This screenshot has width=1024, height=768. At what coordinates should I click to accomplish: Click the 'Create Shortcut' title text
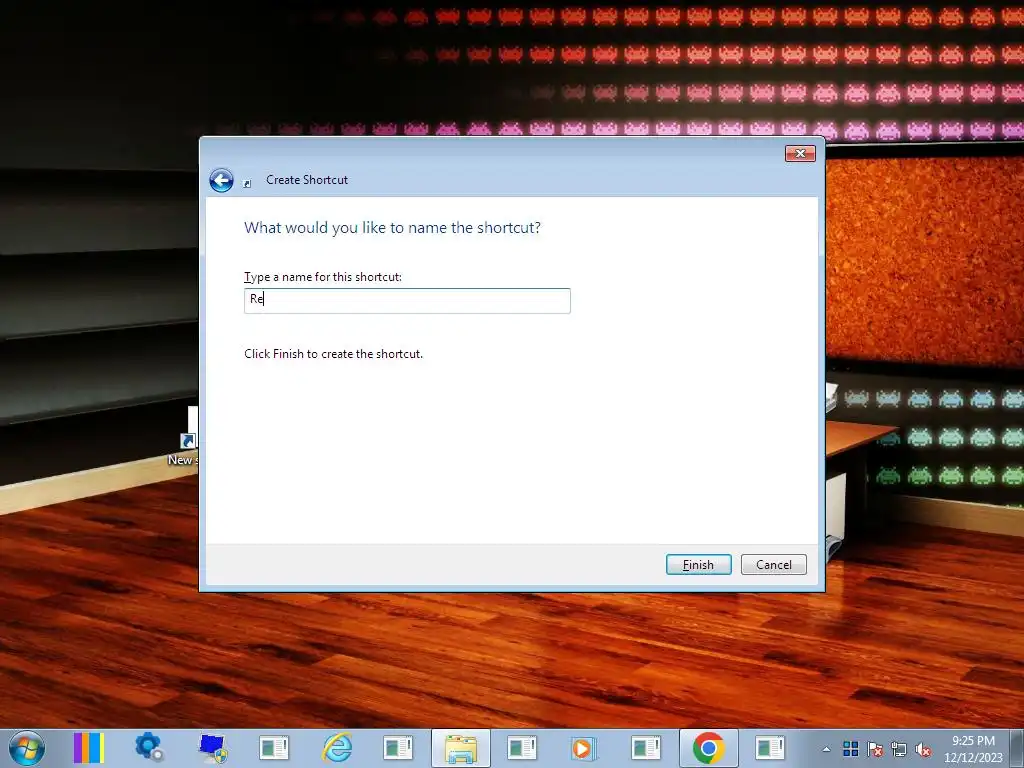[307, 180]
